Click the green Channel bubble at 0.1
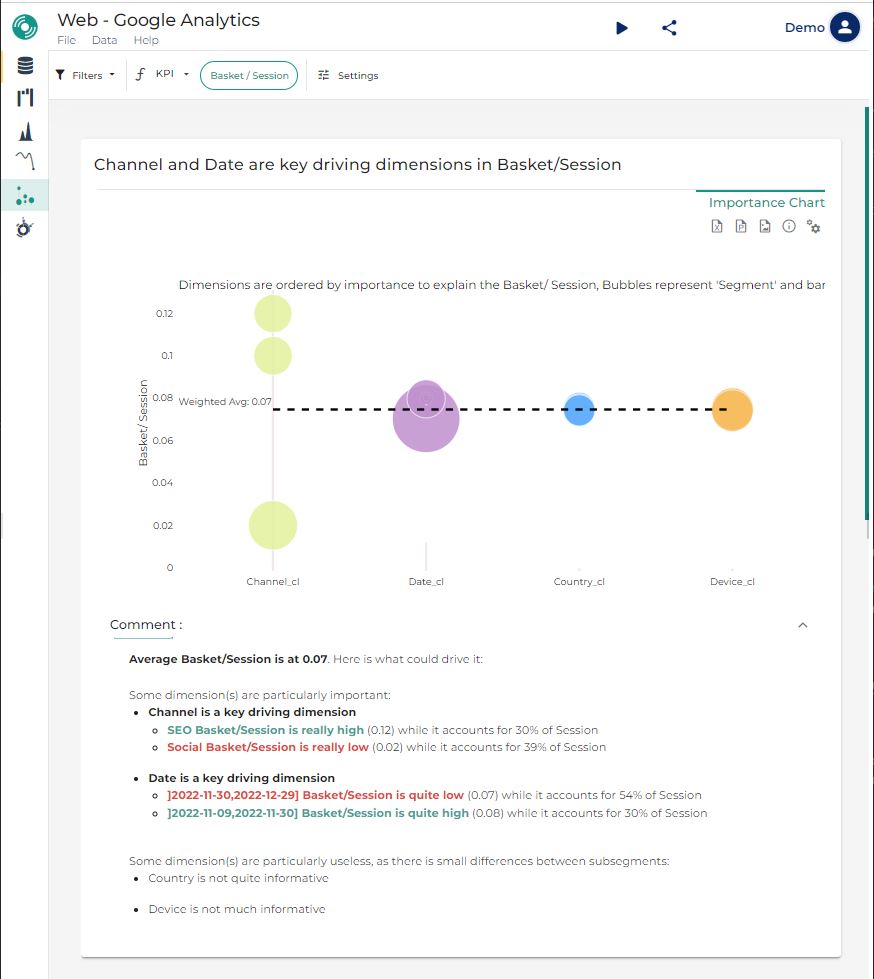 pyautogui.click(x=273, y=356)
